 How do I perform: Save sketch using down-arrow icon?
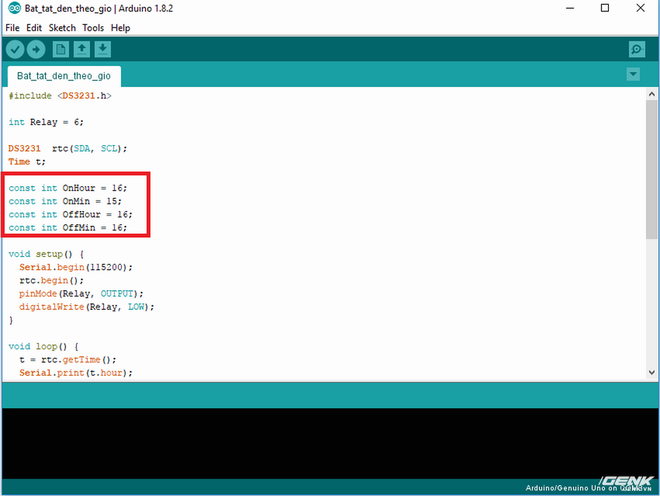103,50
